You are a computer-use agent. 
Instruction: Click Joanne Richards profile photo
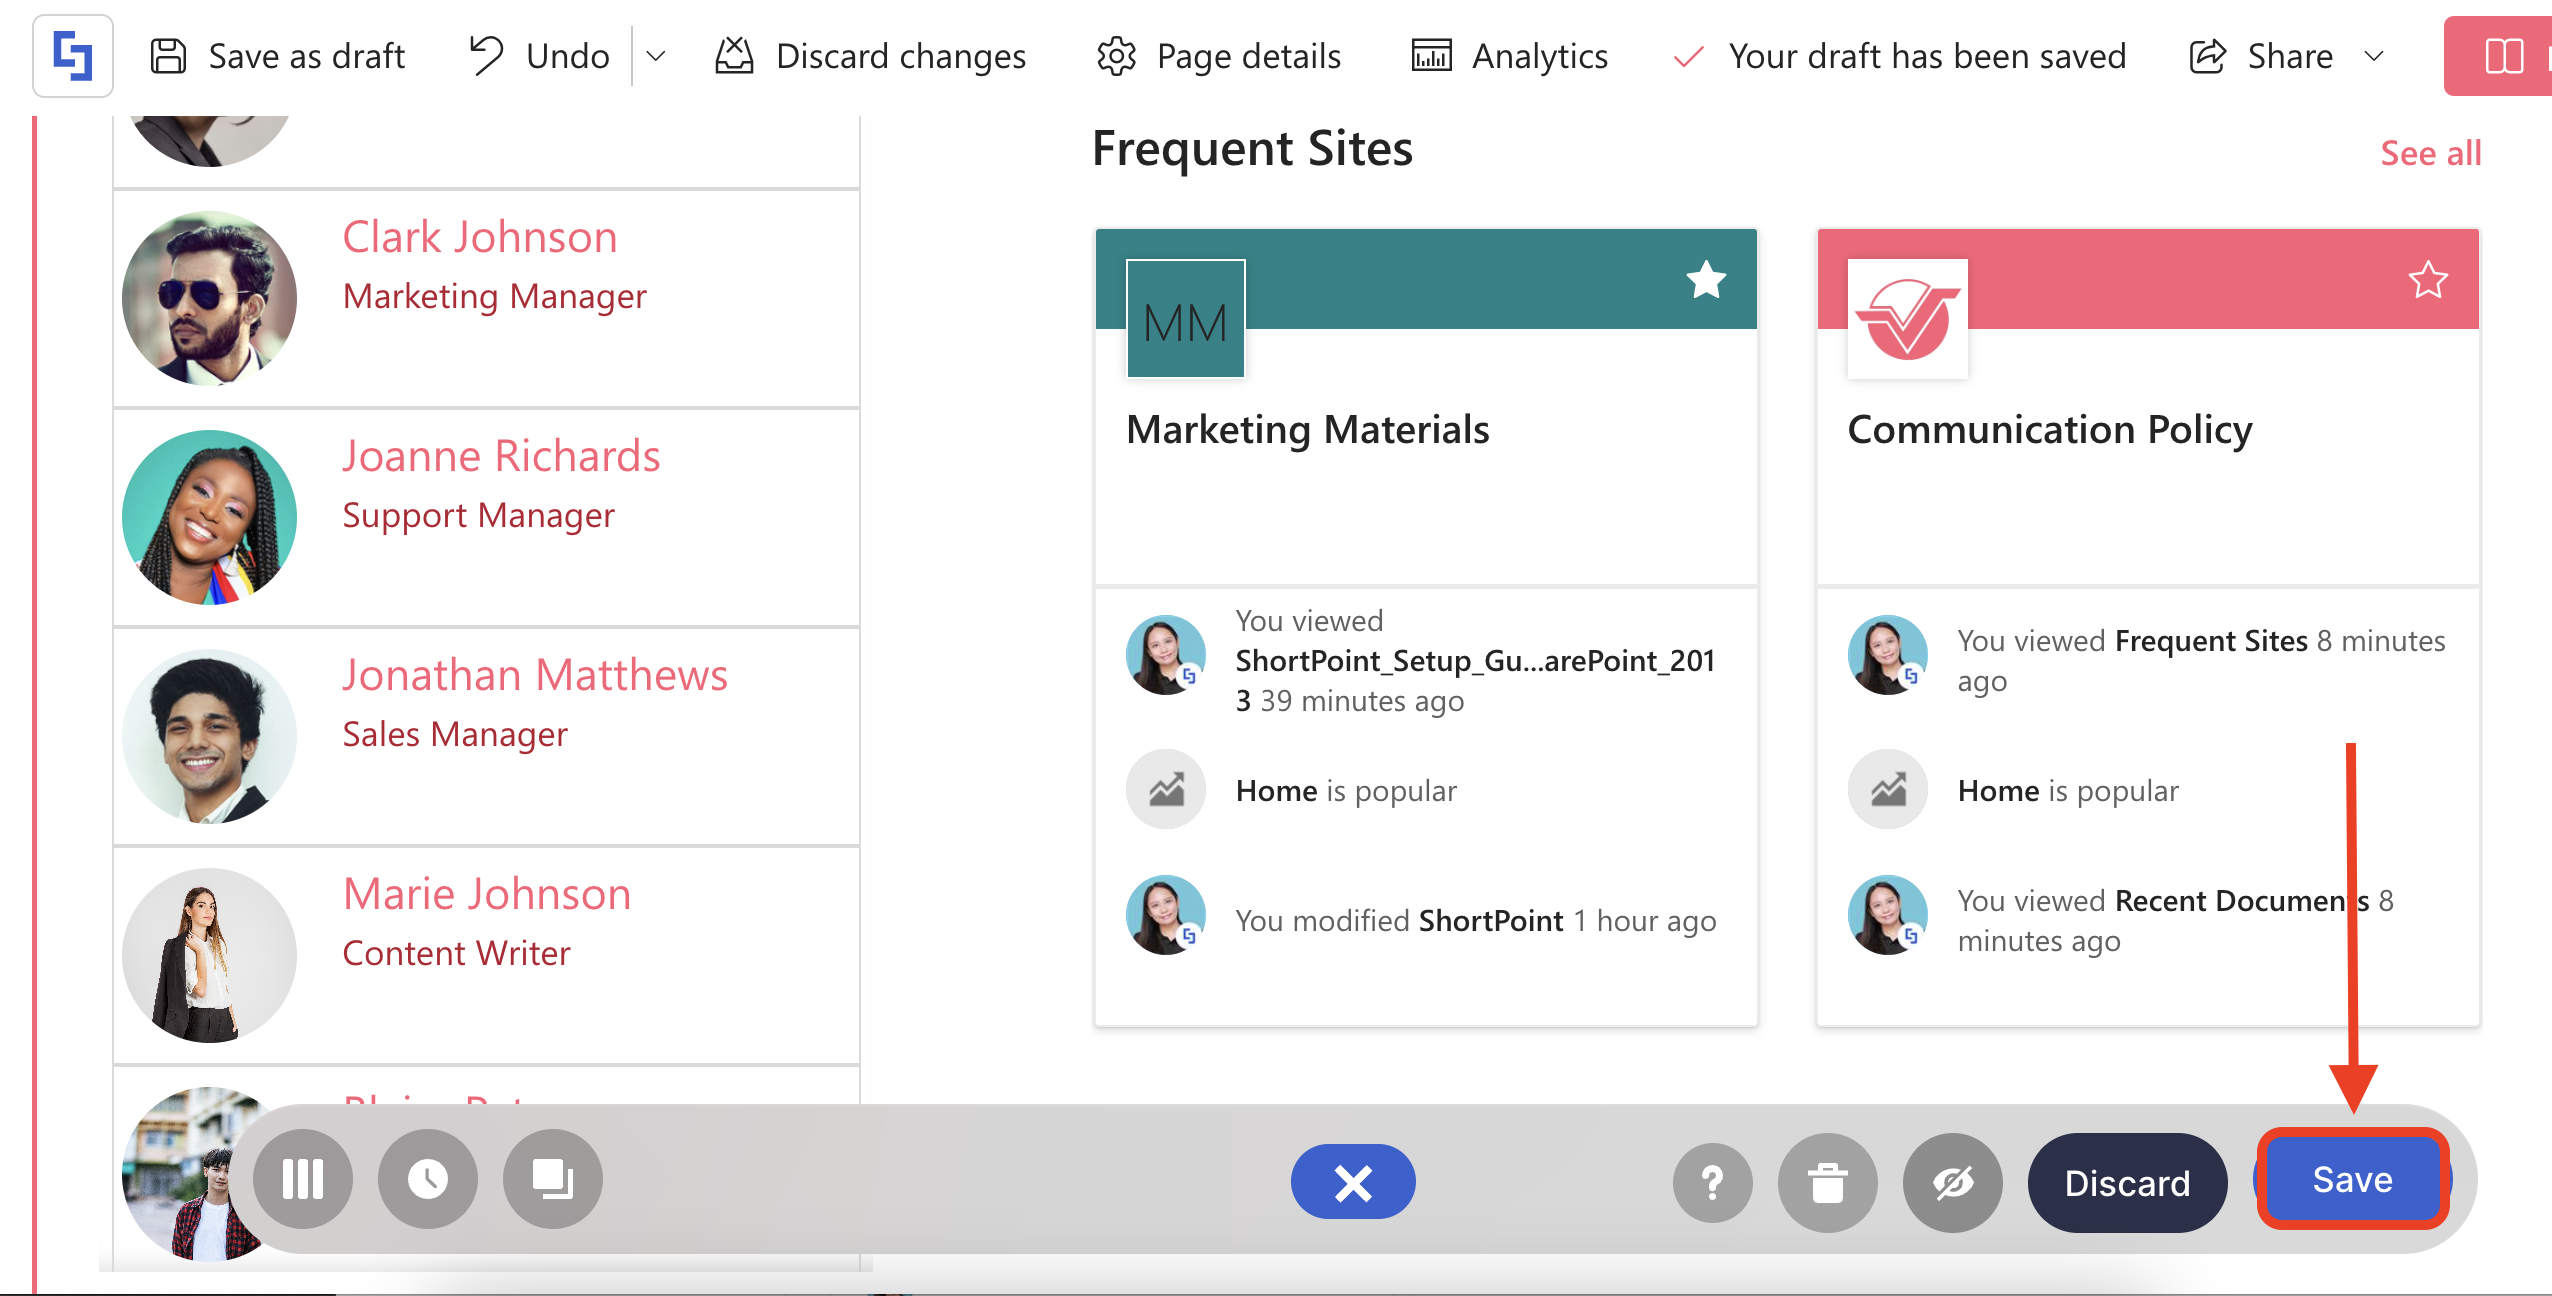click(209, 517)
